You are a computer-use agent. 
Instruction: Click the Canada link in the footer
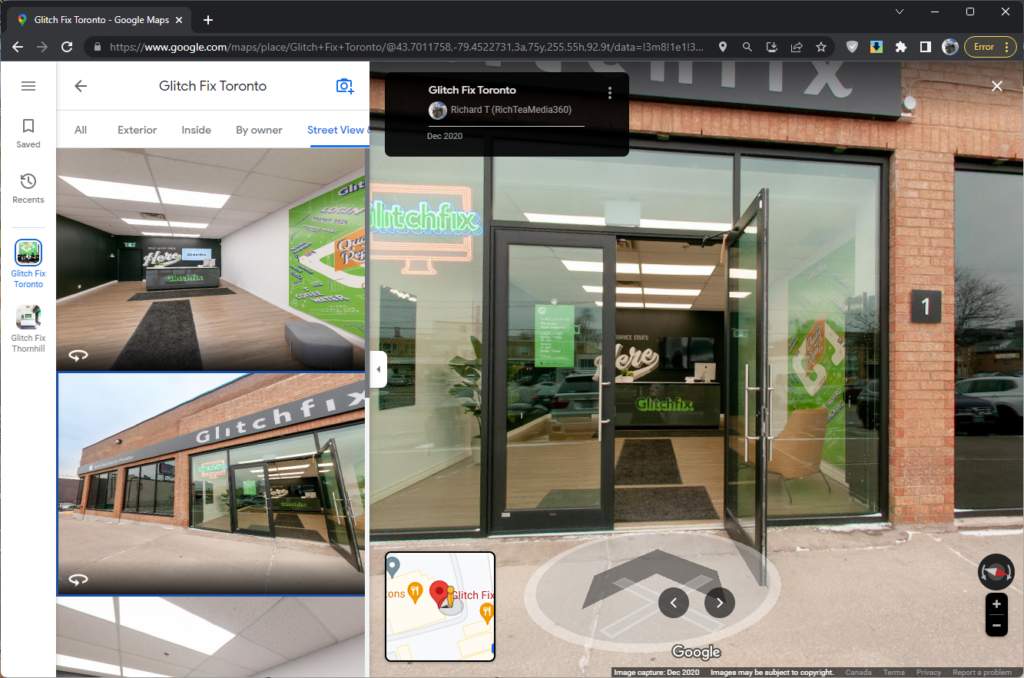click(858, 672)
